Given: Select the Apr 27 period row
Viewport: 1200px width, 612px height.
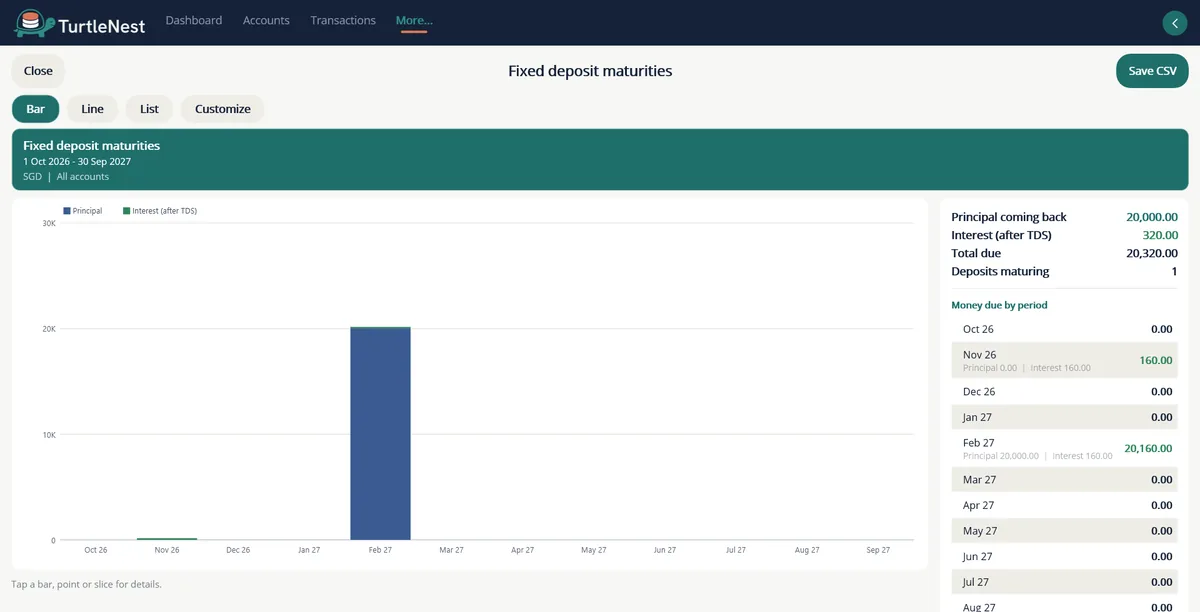Looking at the screenshot, I should click(x=1064, y=506).
